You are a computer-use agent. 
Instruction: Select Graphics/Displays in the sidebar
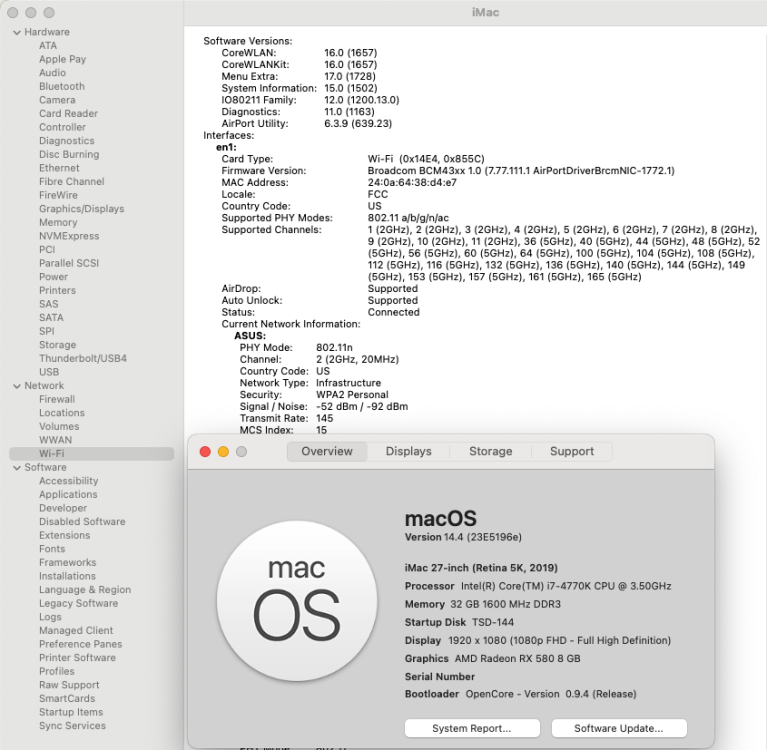point(82,209)
